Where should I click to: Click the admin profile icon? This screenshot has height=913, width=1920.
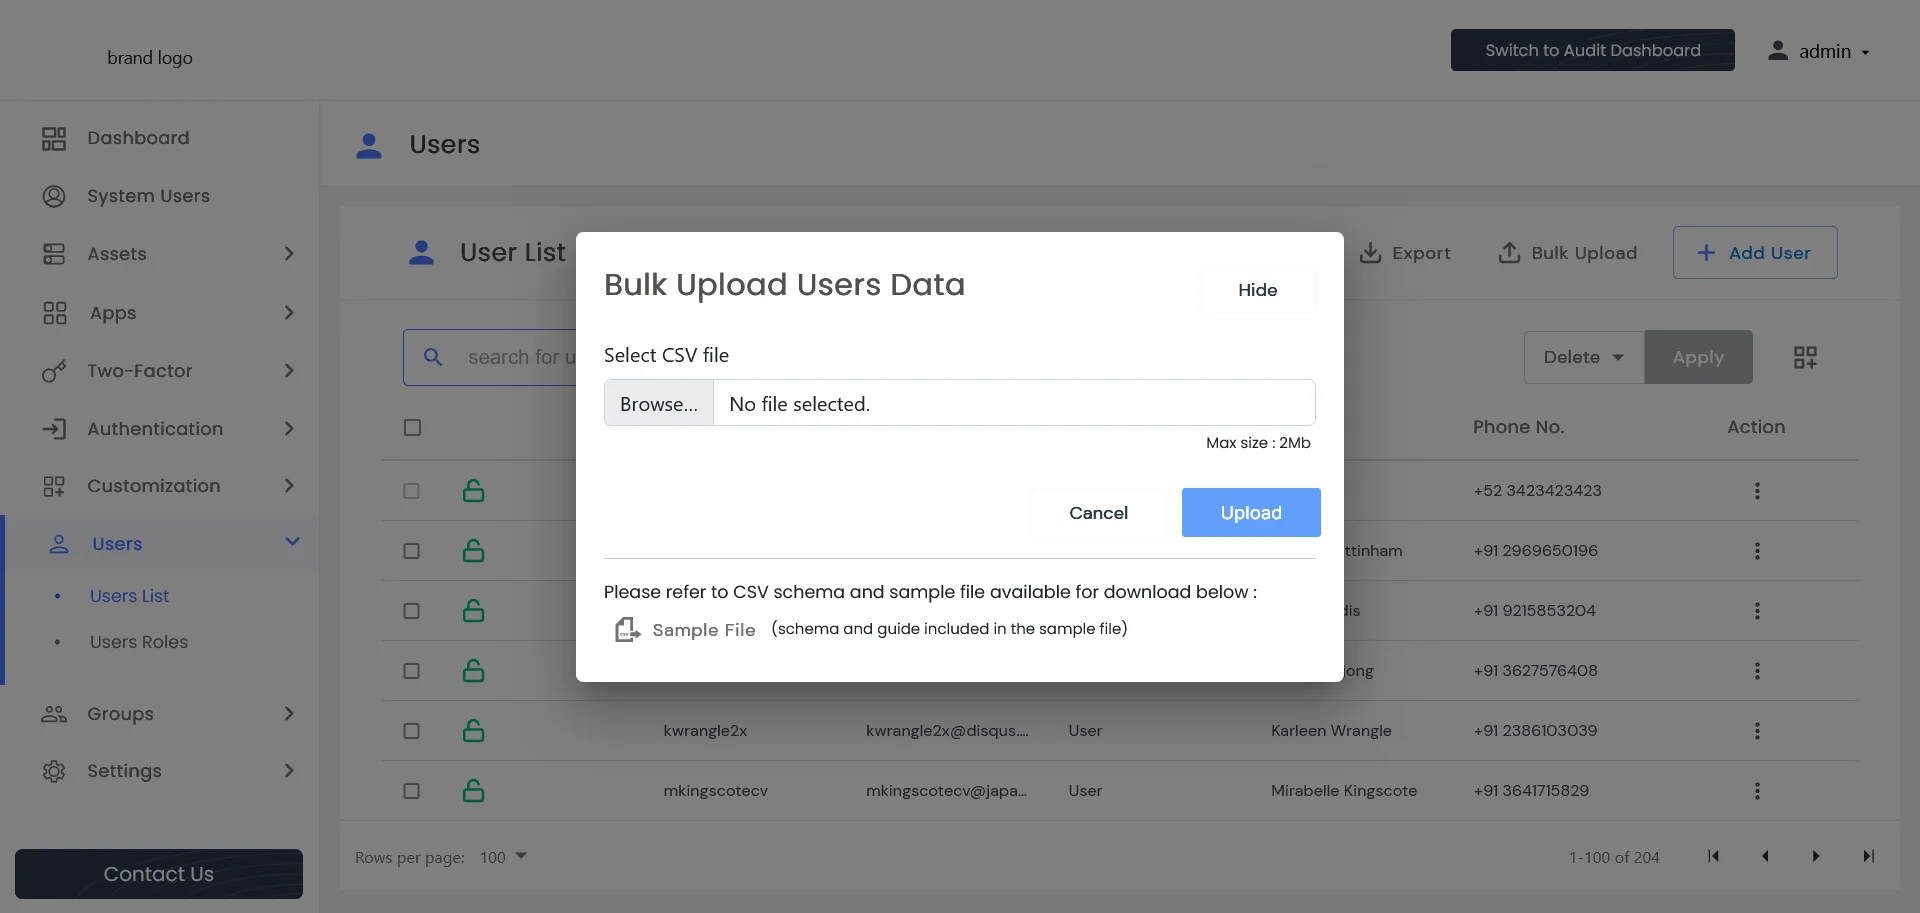click(x=1779, y=50)
